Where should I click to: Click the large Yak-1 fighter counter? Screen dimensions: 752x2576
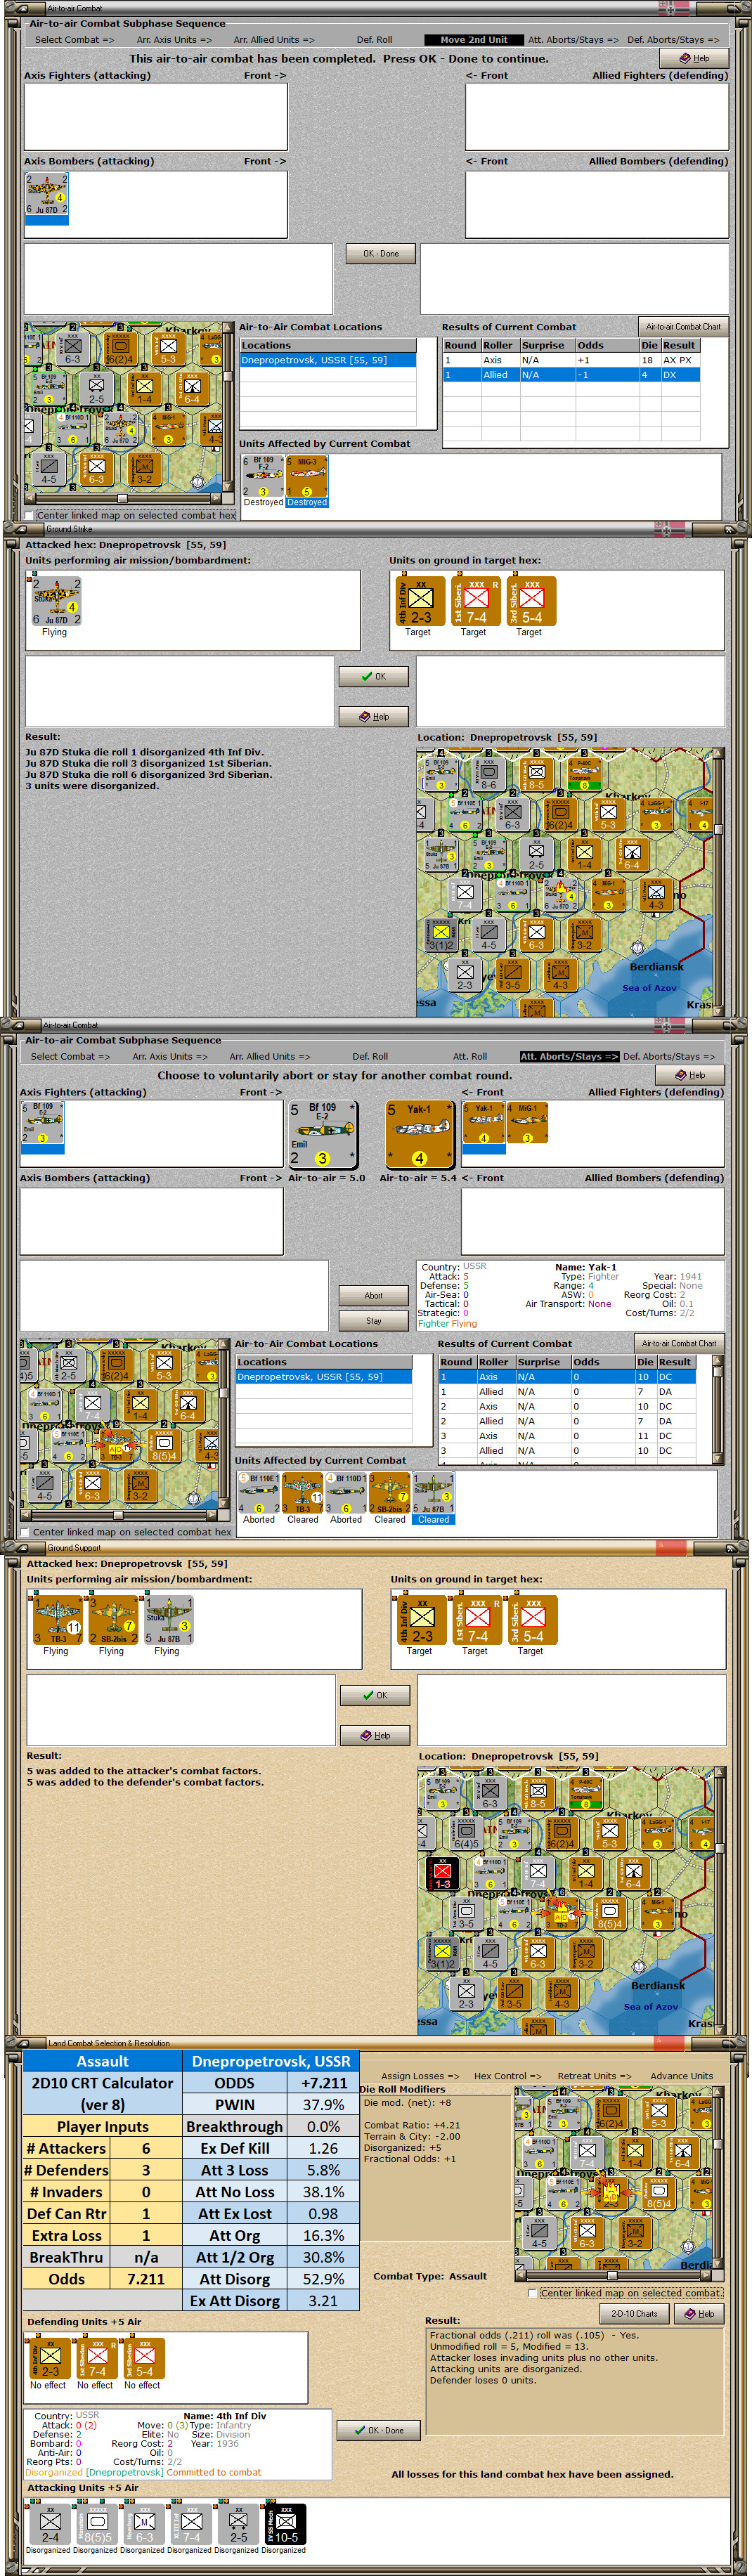[x=420, y=1134]
